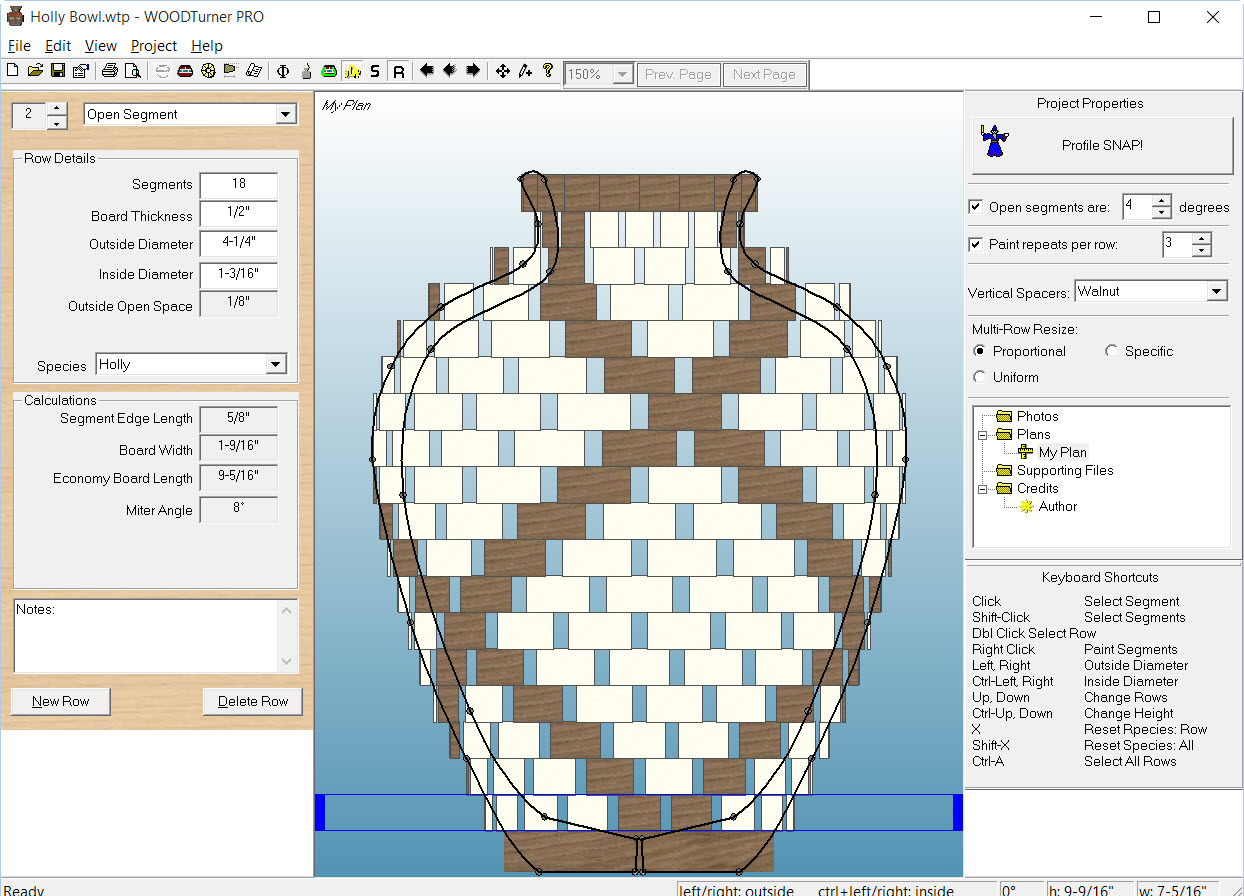1244x896 pixels.
Task: Click the Segments input field
Action: [239, 185]
